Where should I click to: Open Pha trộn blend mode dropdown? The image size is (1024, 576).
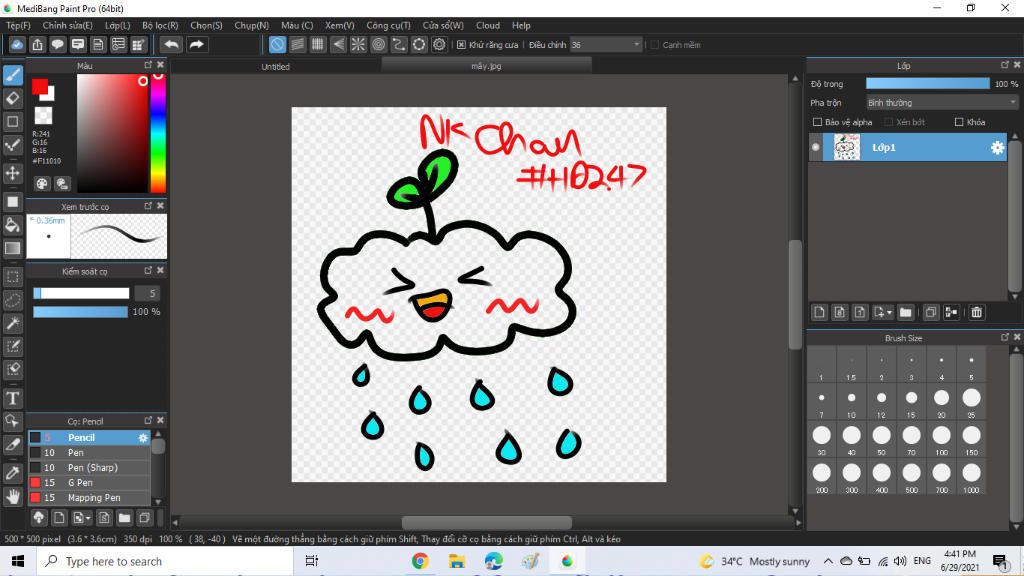942,103
